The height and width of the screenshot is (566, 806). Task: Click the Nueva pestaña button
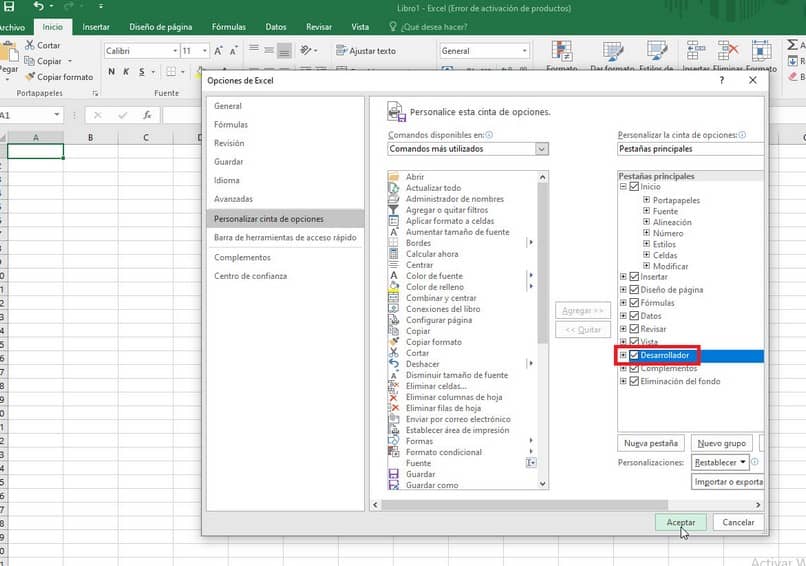pyautogui.click(x=651, y=443)
